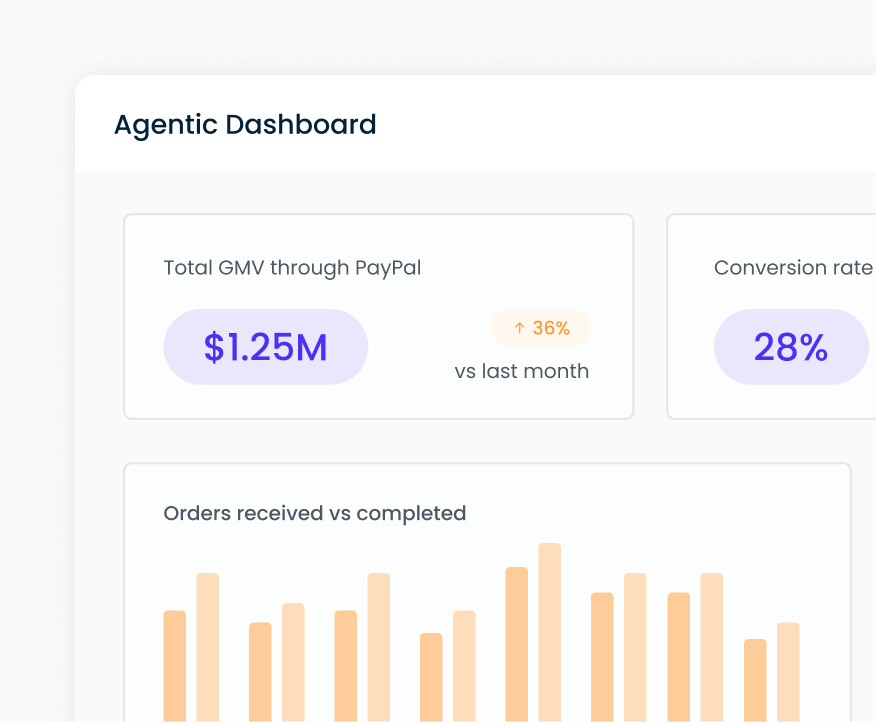Click the Agentic Dashboard title
Screen dimensions: 876x722
(245, 124)
